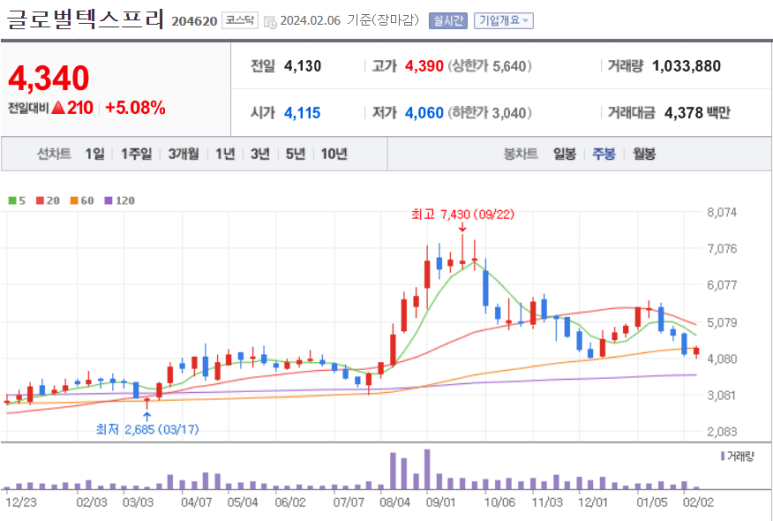Click the 고가 value 4,390
The width and height of the screenshot is (773, 521).
pyautogui.click(x=424, y=66)
